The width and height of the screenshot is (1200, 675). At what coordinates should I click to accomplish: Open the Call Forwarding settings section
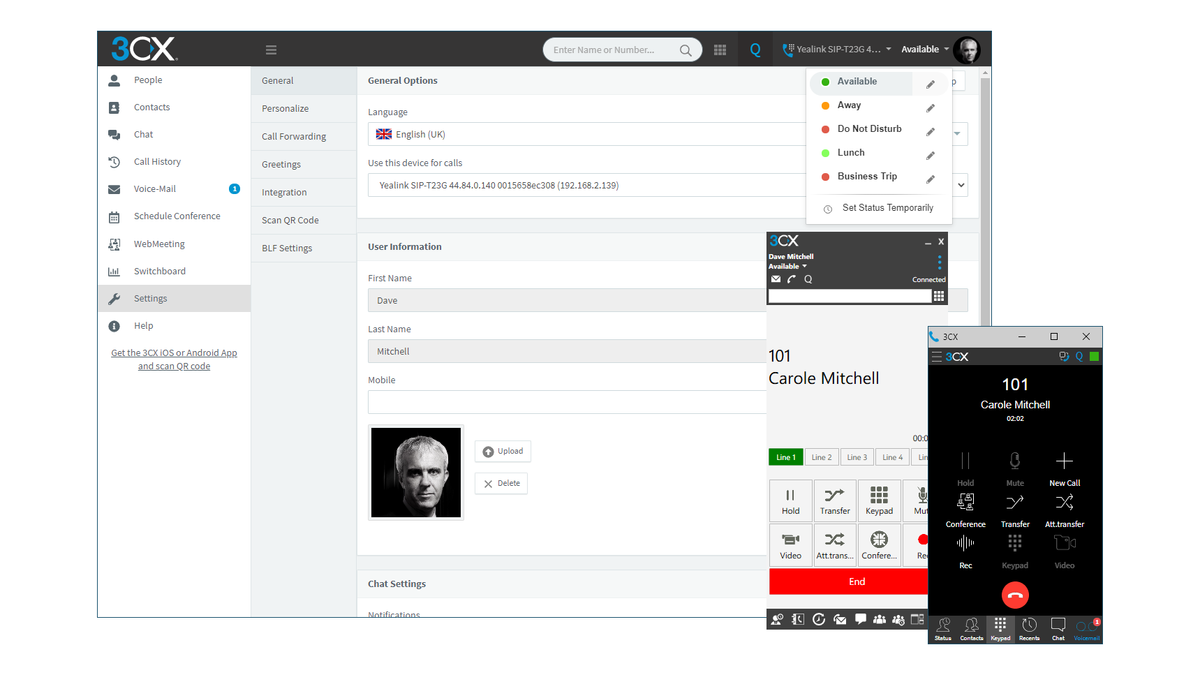295,135
